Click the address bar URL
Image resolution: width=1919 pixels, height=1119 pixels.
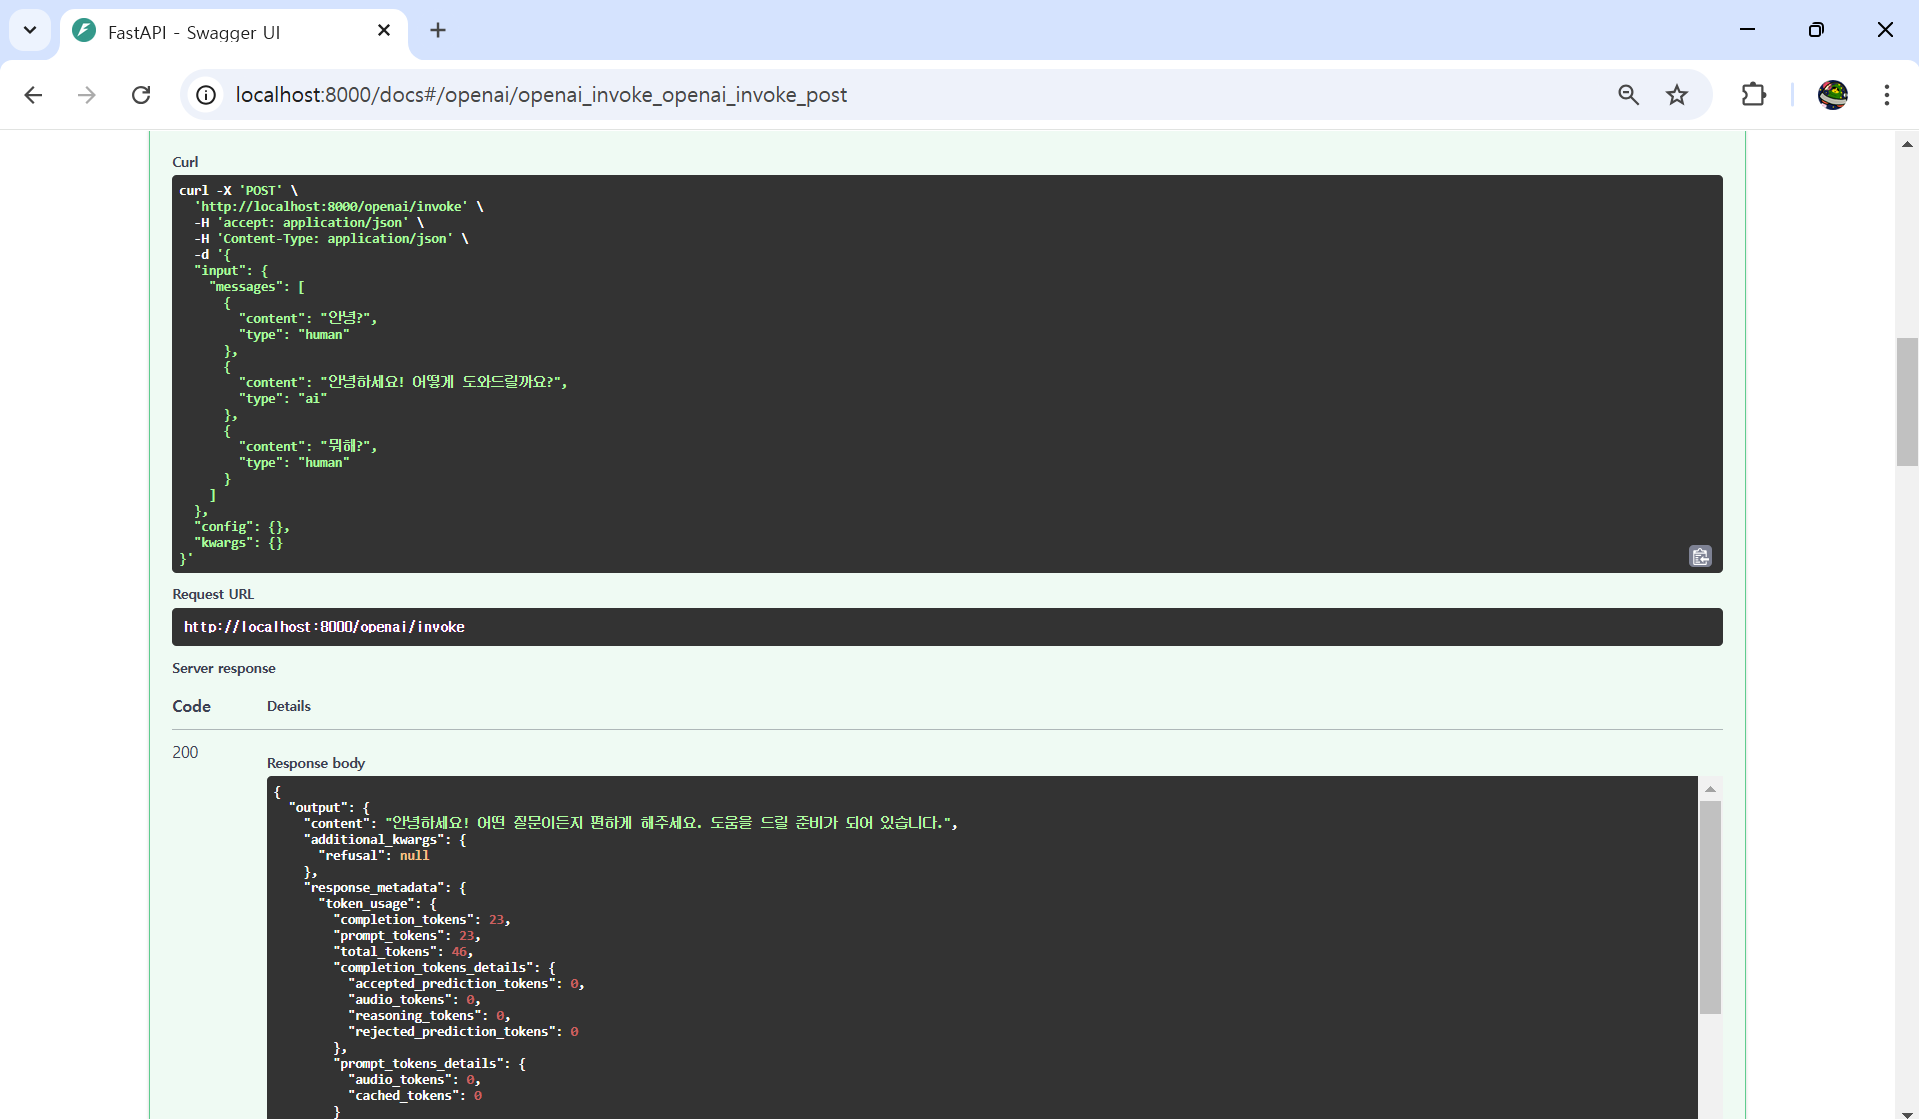click(x=541, y=95)
